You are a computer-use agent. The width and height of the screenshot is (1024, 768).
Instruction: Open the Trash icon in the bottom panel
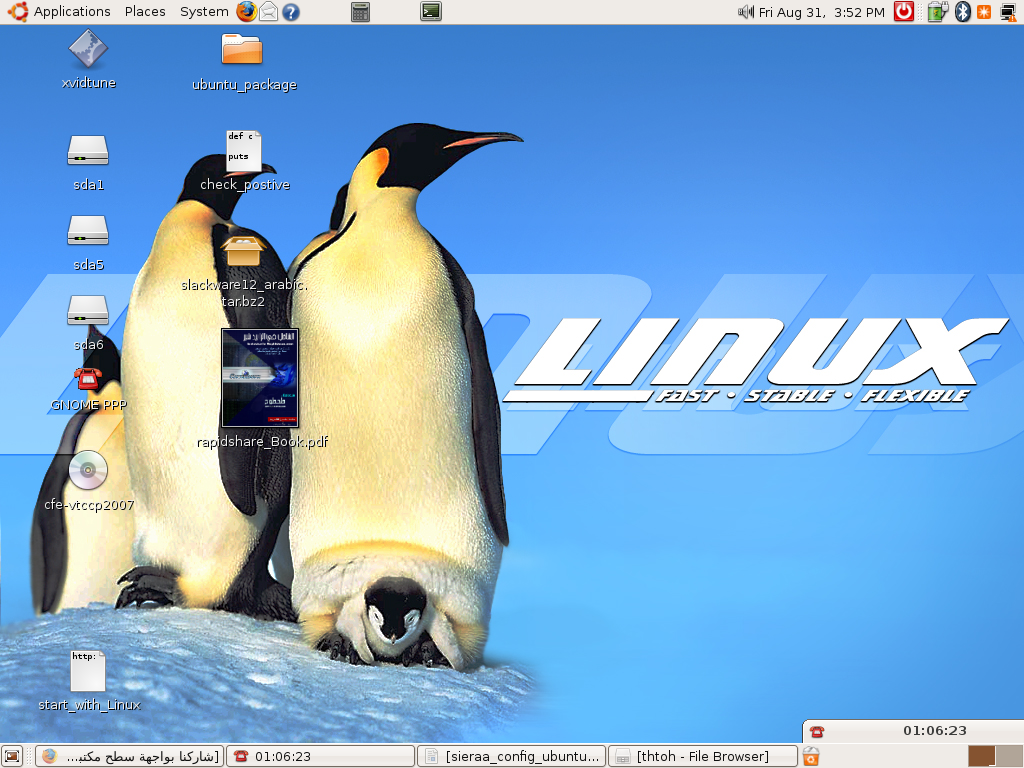click(811, 756)
